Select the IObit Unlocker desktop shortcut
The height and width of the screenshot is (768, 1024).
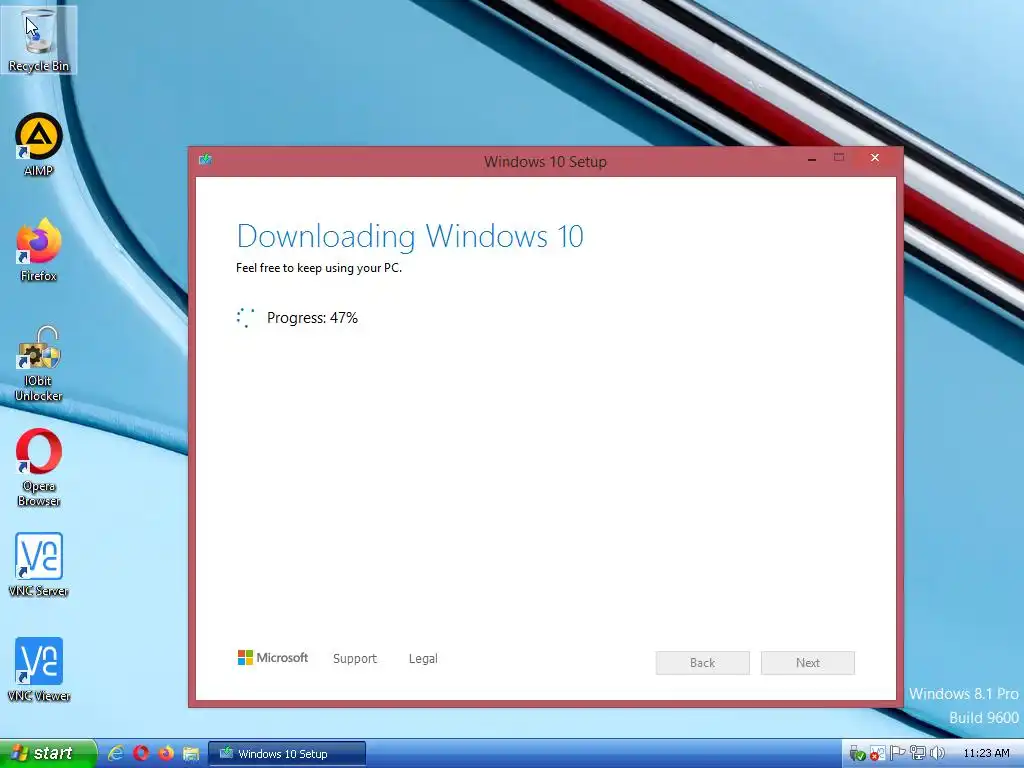click(x=39, y=363)
